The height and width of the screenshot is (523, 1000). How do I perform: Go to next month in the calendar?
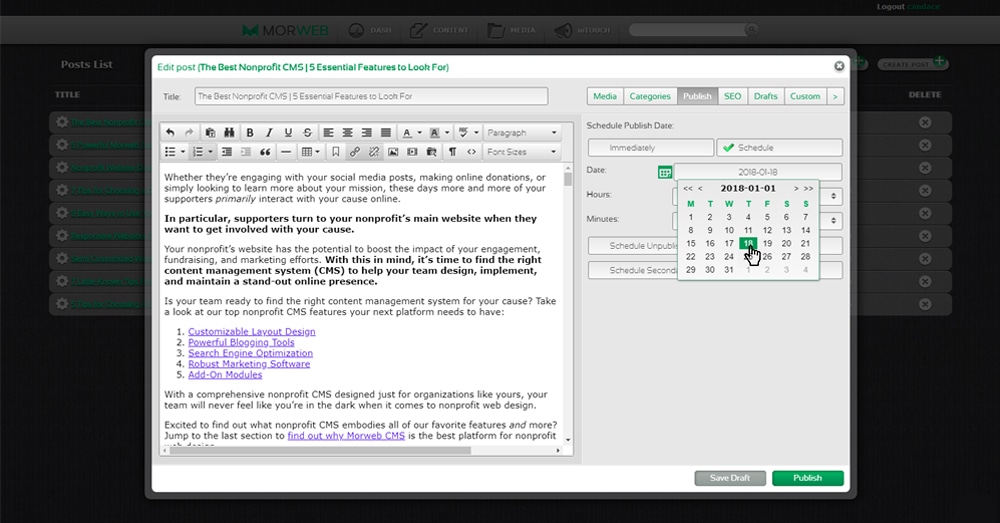coord(796,189)
